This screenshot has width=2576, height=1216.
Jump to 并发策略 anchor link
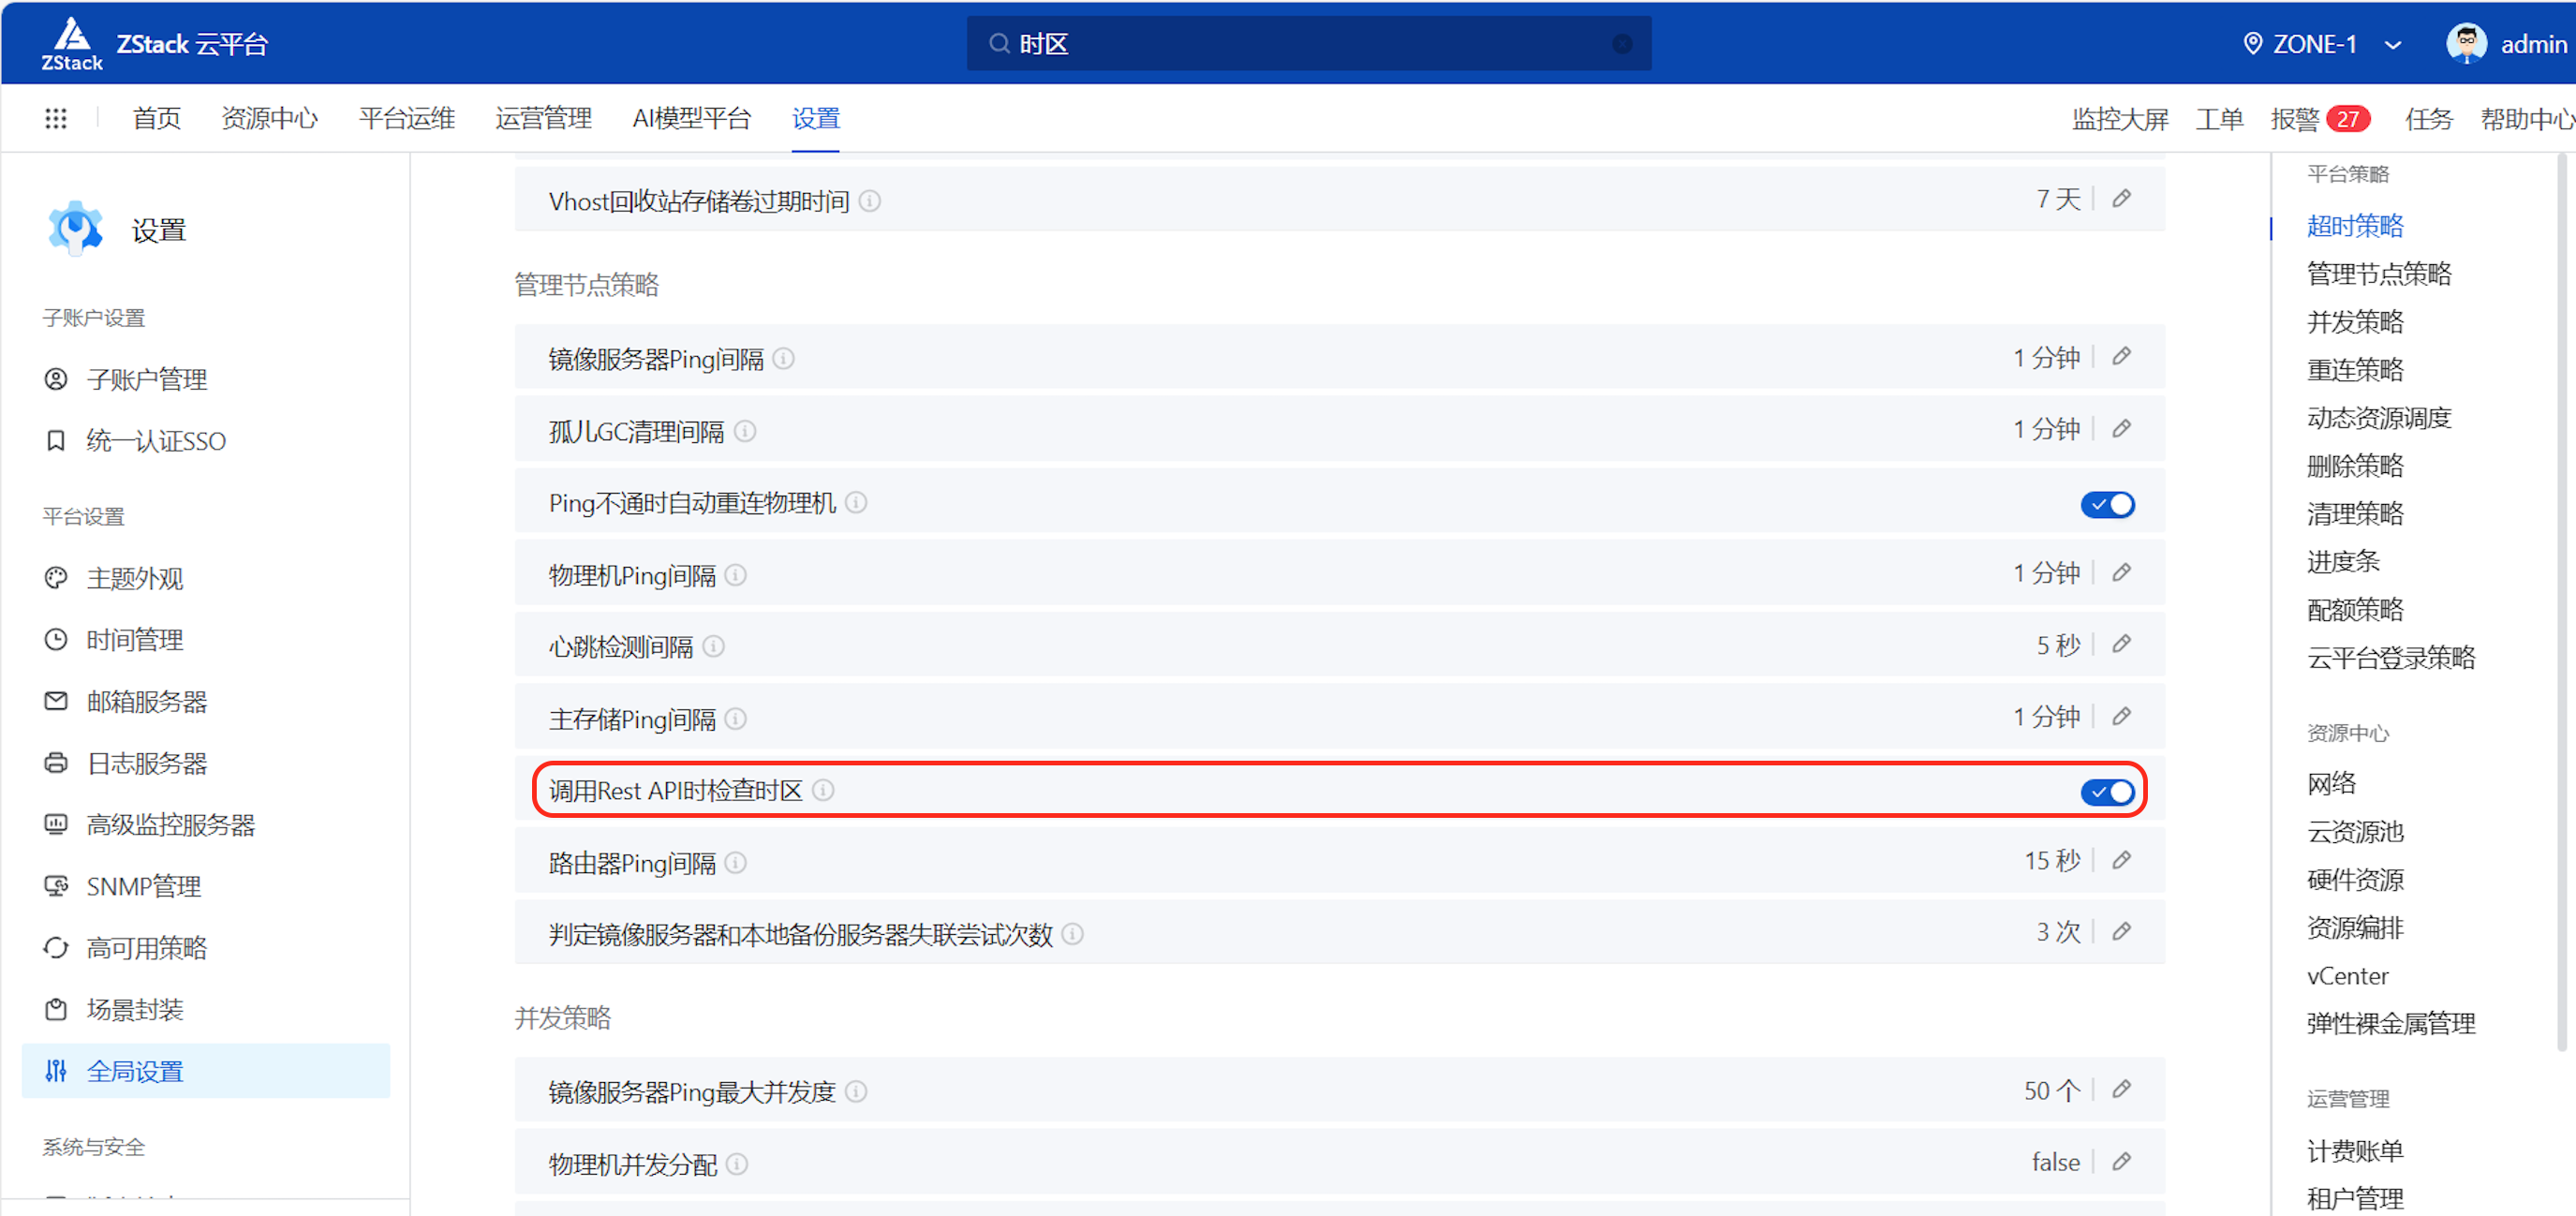point(2354,322)
